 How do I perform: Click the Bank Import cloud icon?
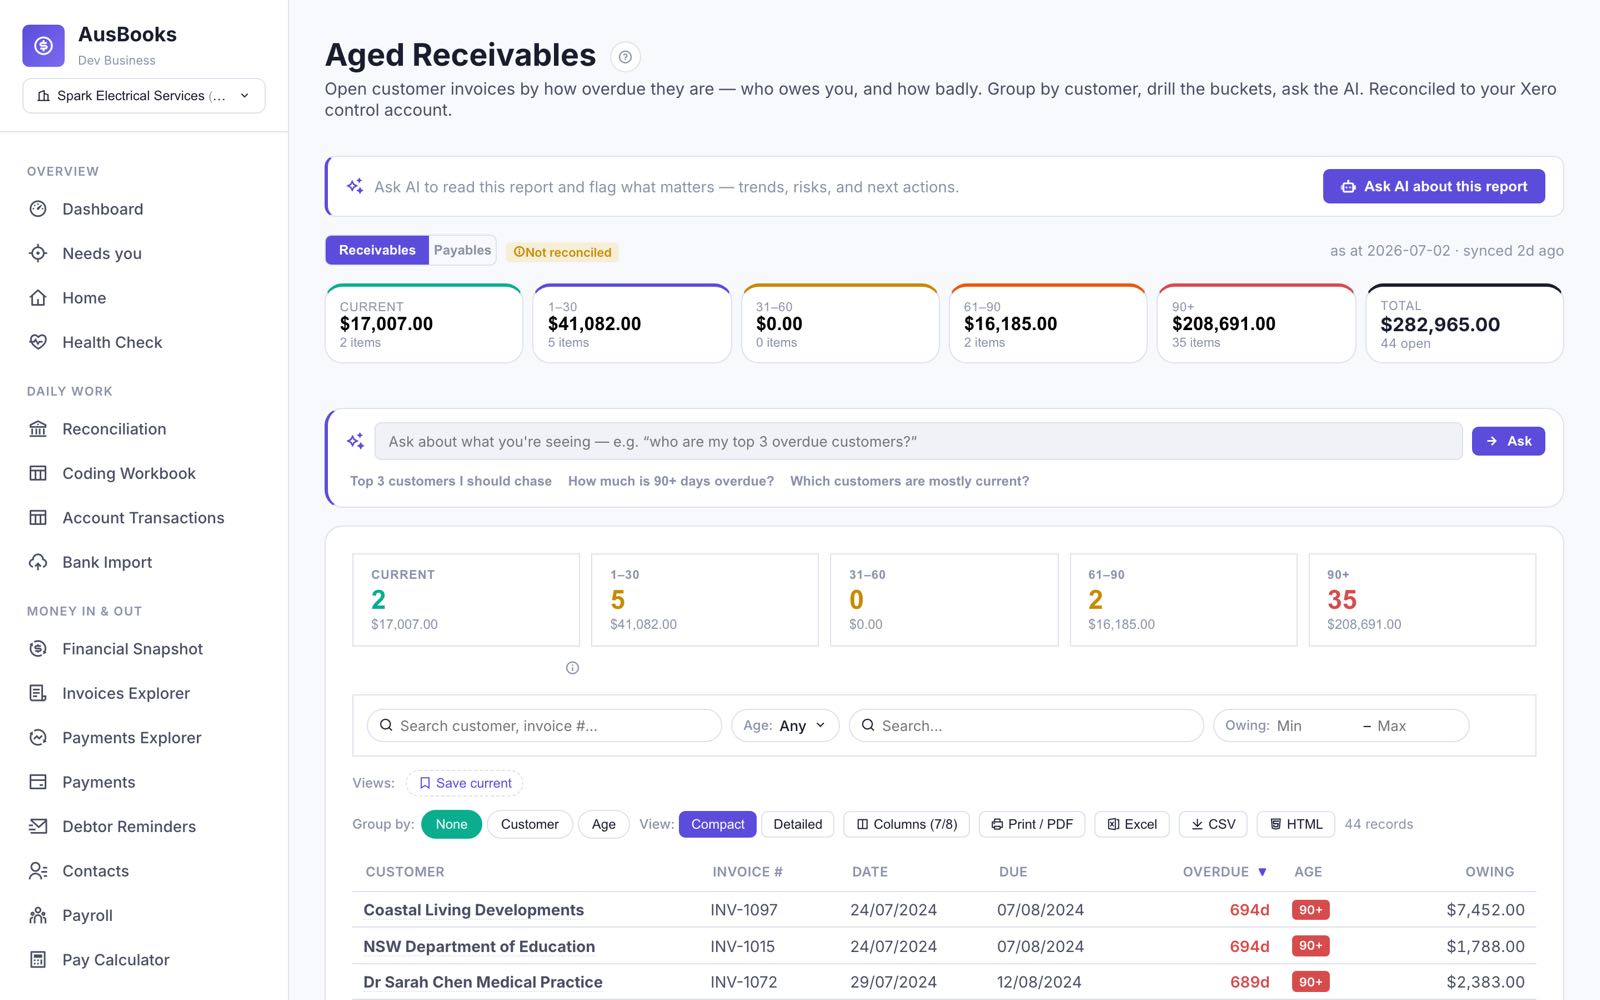pos(38,562)
